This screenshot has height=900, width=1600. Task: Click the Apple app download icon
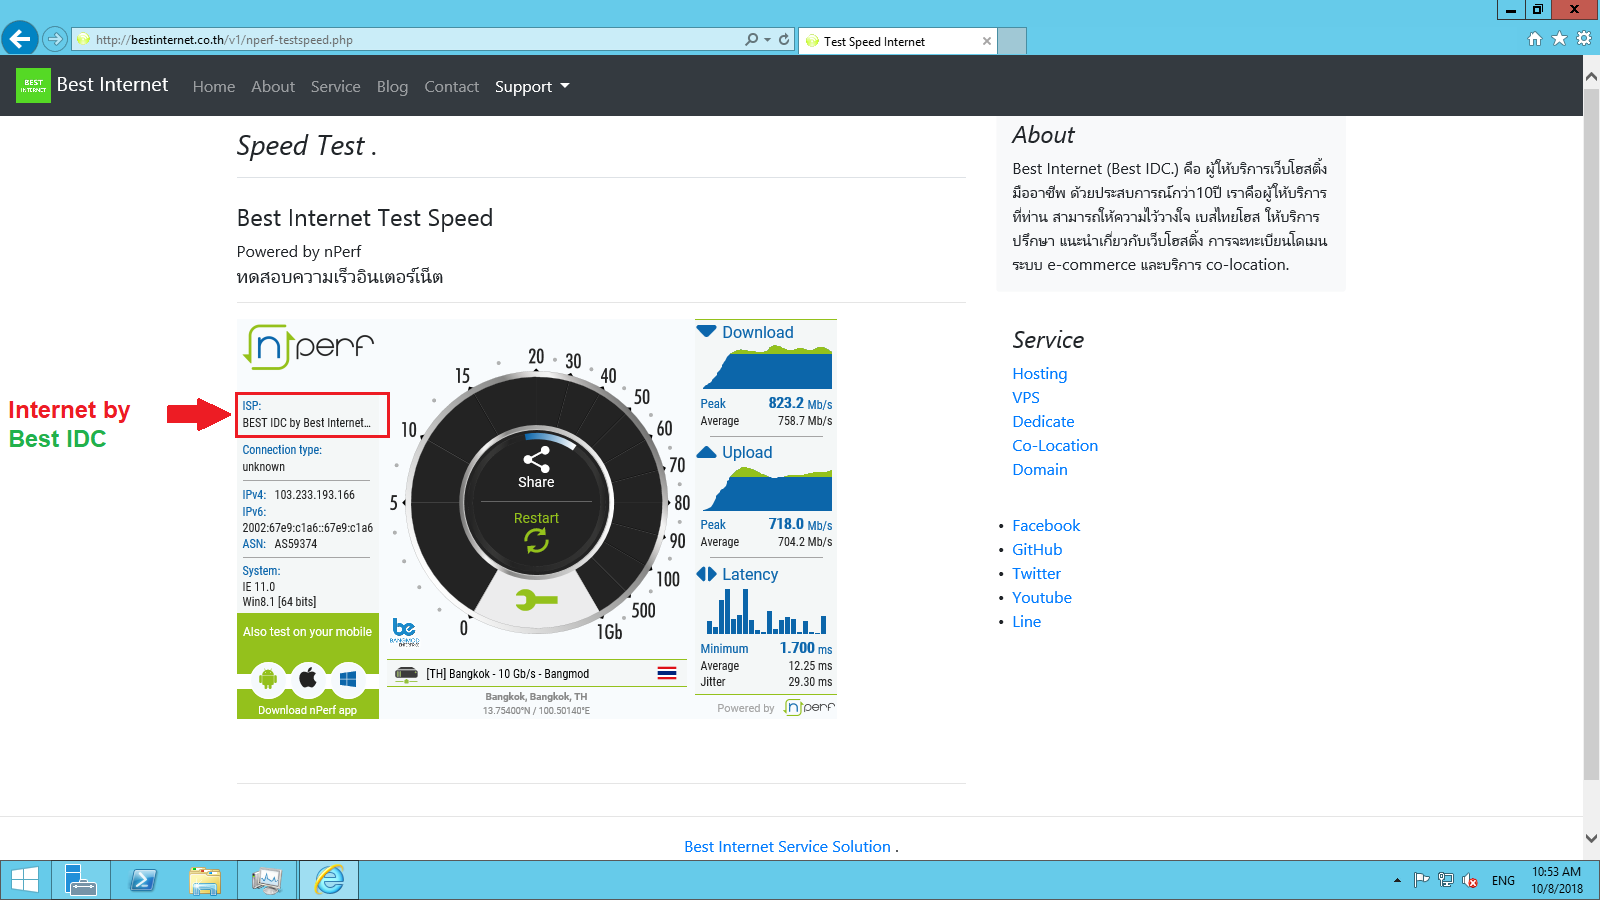pos(308,680)
